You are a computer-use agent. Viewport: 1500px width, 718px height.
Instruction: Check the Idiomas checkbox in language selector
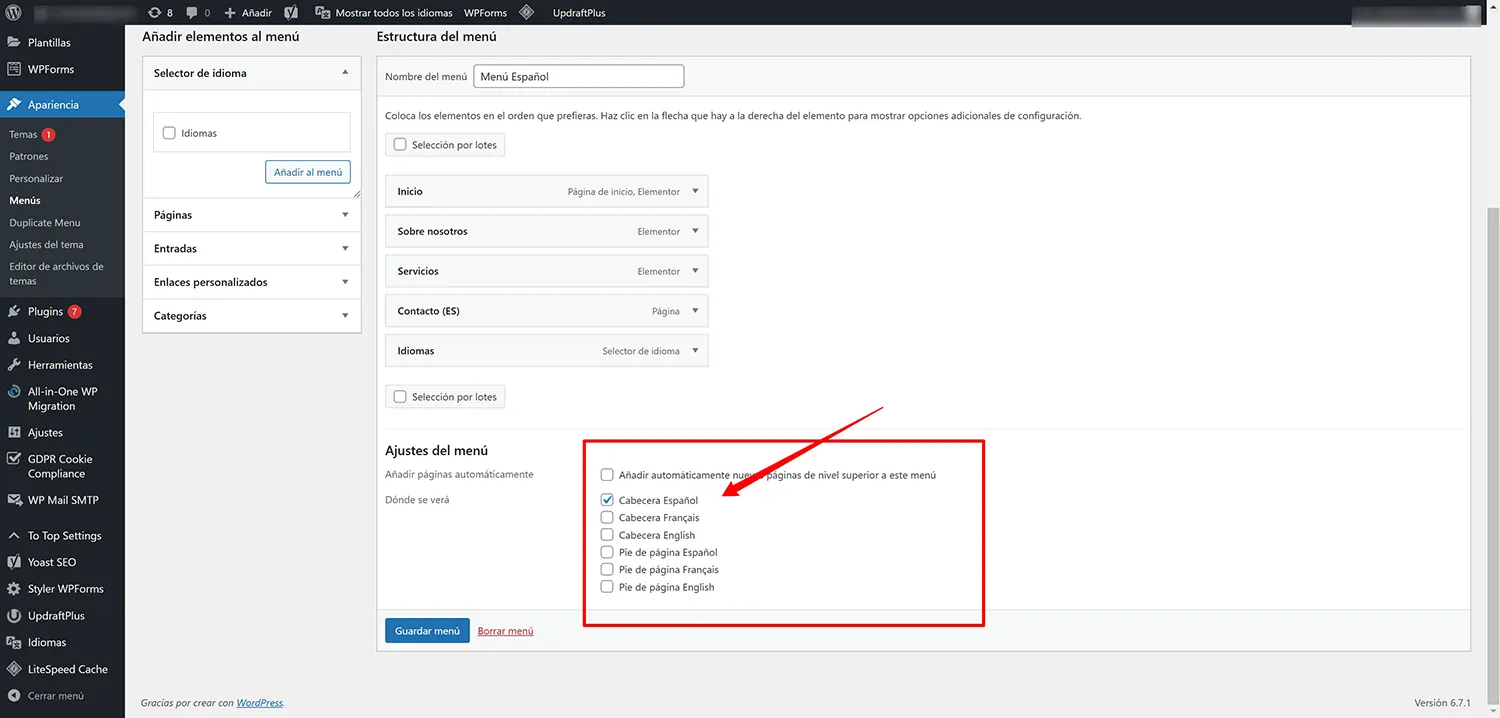pos(169,133)
